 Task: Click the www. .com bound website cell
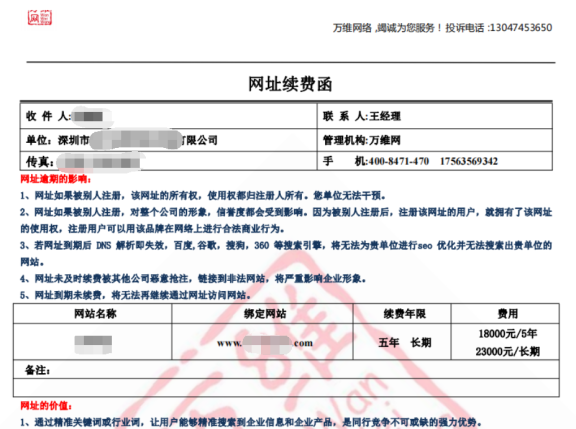pos(262,342)
